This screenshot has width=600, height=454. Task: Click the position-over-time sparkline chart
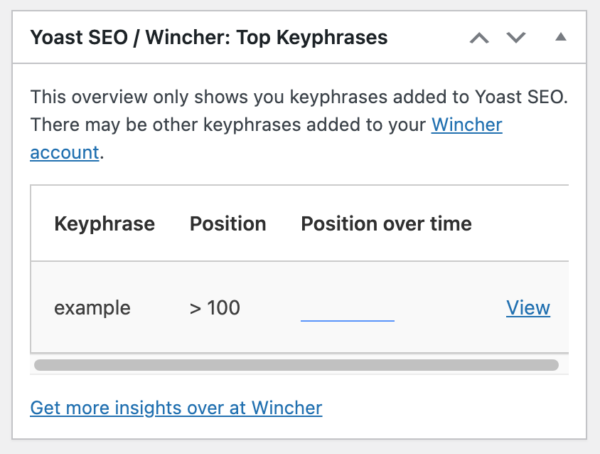click(x=347, y=318)
